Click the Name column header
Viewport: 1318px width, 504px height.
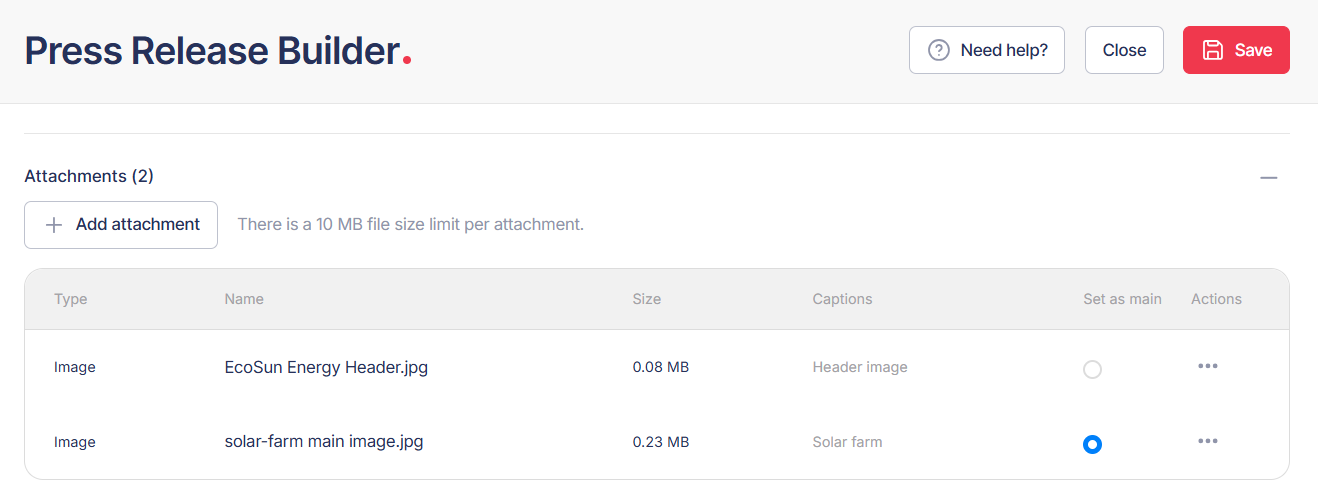click(x=244, y=299)
